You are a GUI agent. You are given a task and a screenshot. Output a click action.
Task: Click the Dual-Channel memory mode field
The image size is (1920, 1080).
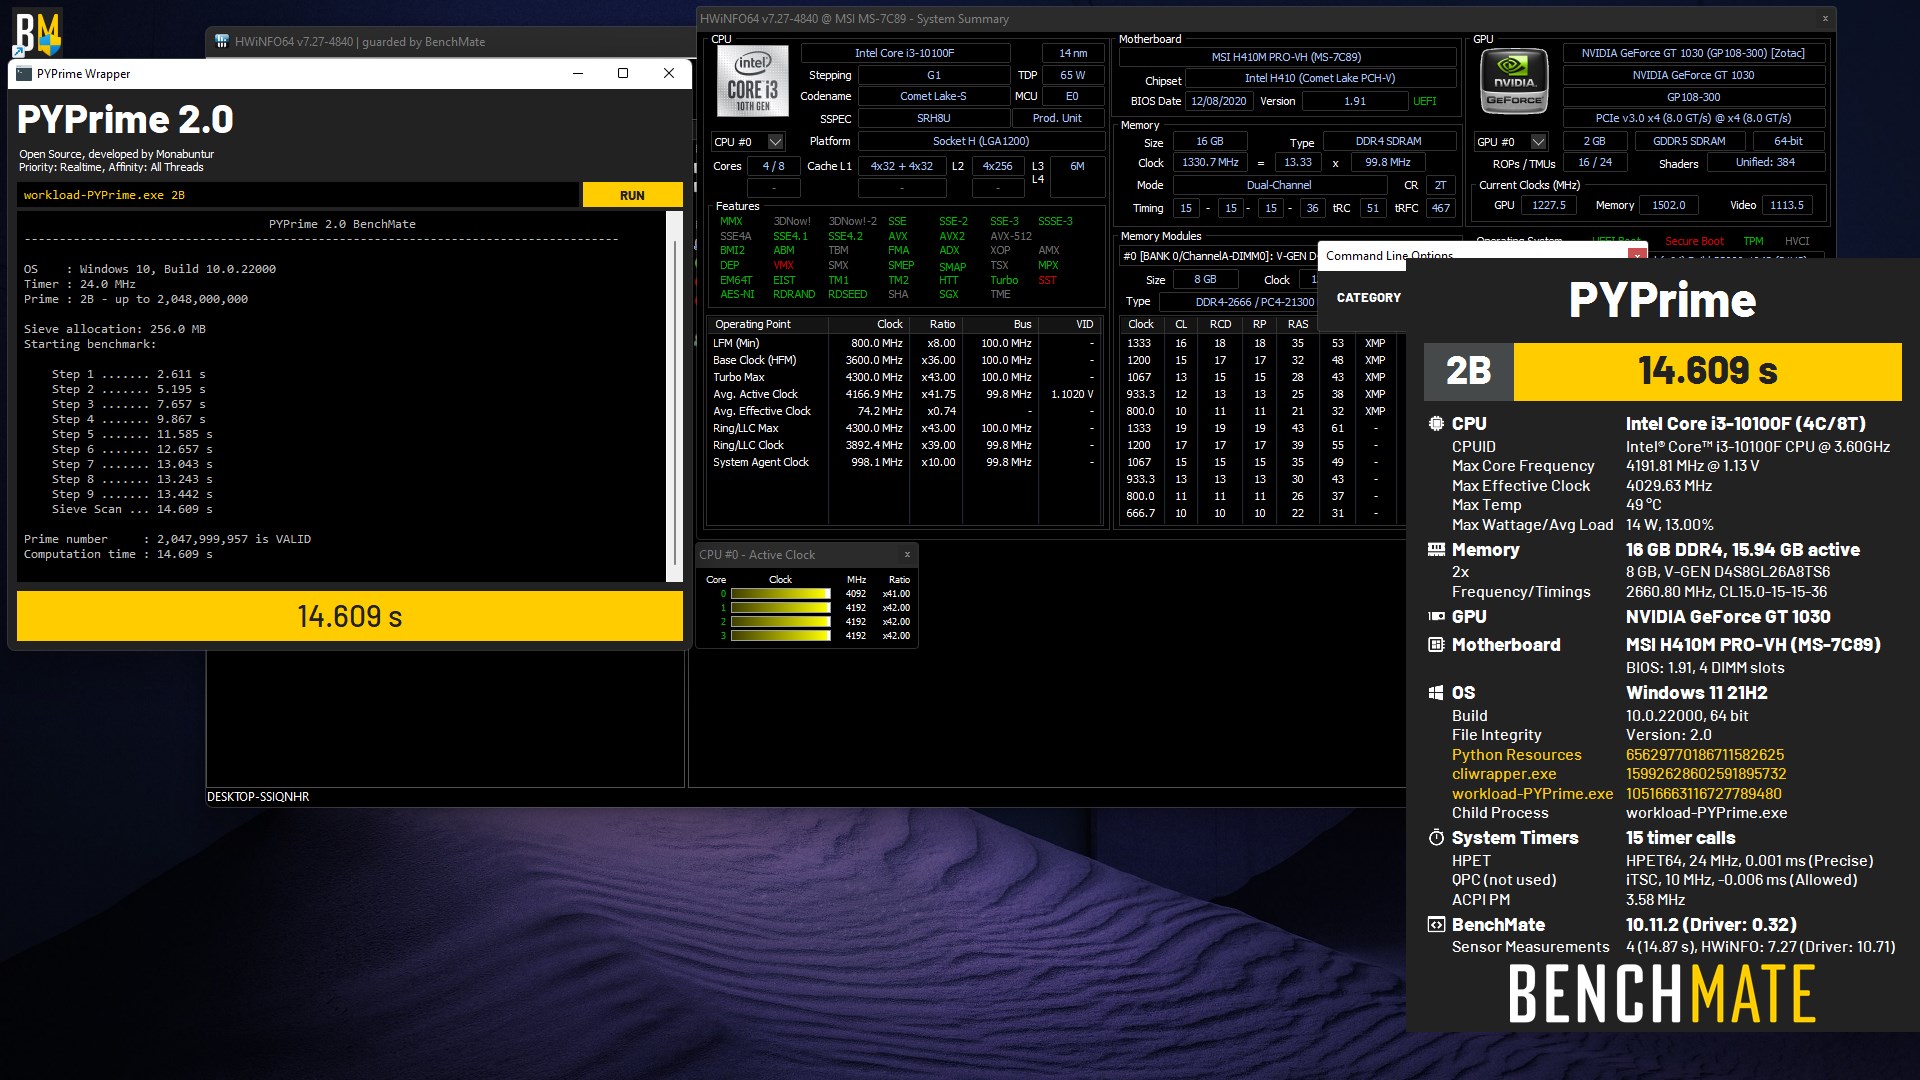pyautogui.click(x=1279, y=185)
